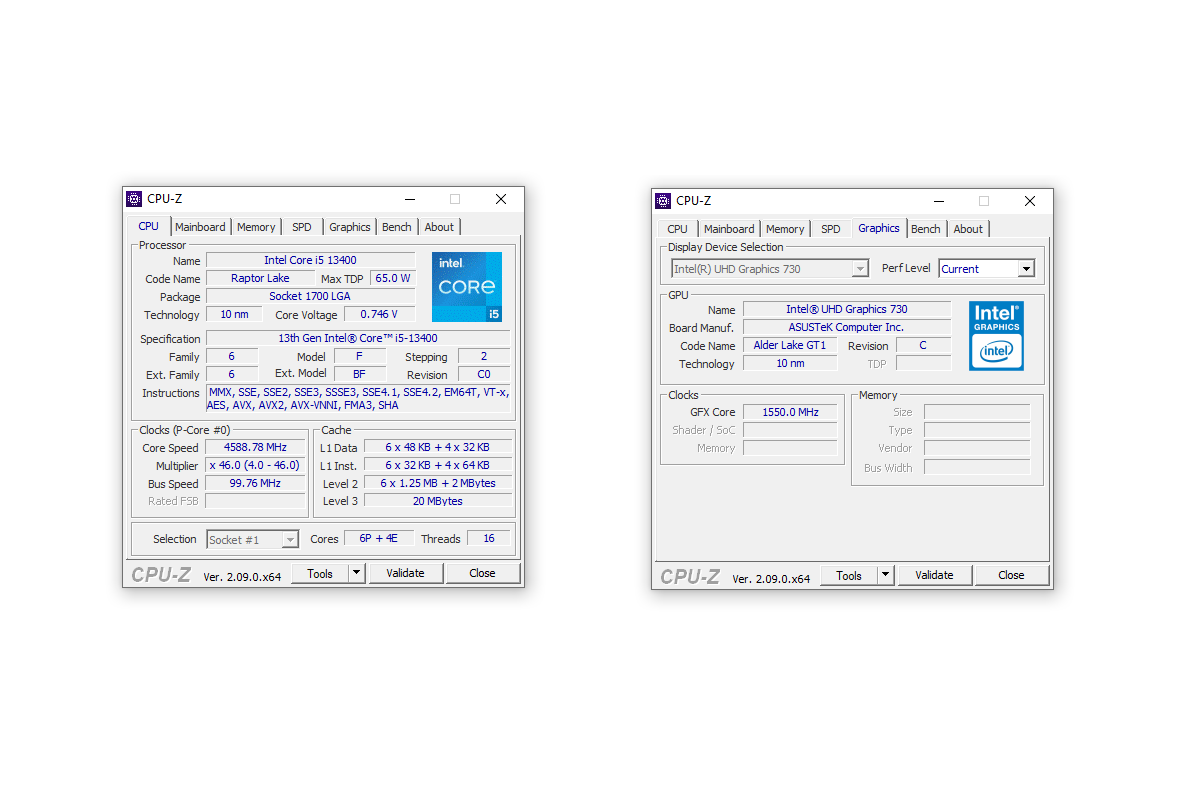The image size is (1200, 800).
Task: Click the Instructions list box
Action: (x=358, y=398)
